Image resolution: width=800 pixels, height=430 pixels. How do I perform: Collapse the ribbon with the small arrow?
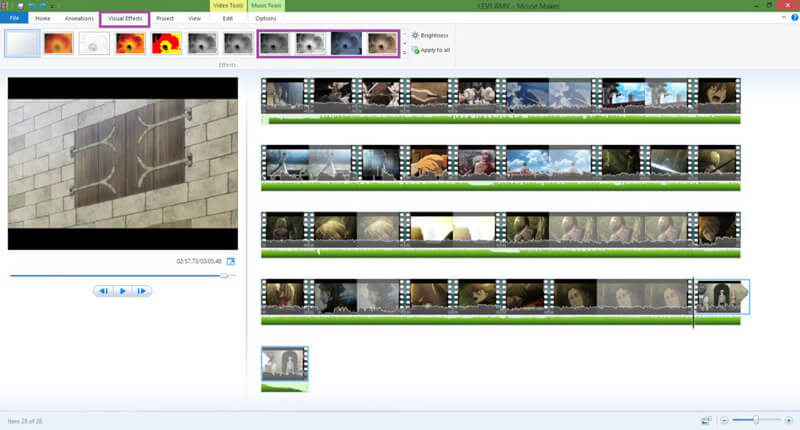pyautogui.click(x=784, y=17)
